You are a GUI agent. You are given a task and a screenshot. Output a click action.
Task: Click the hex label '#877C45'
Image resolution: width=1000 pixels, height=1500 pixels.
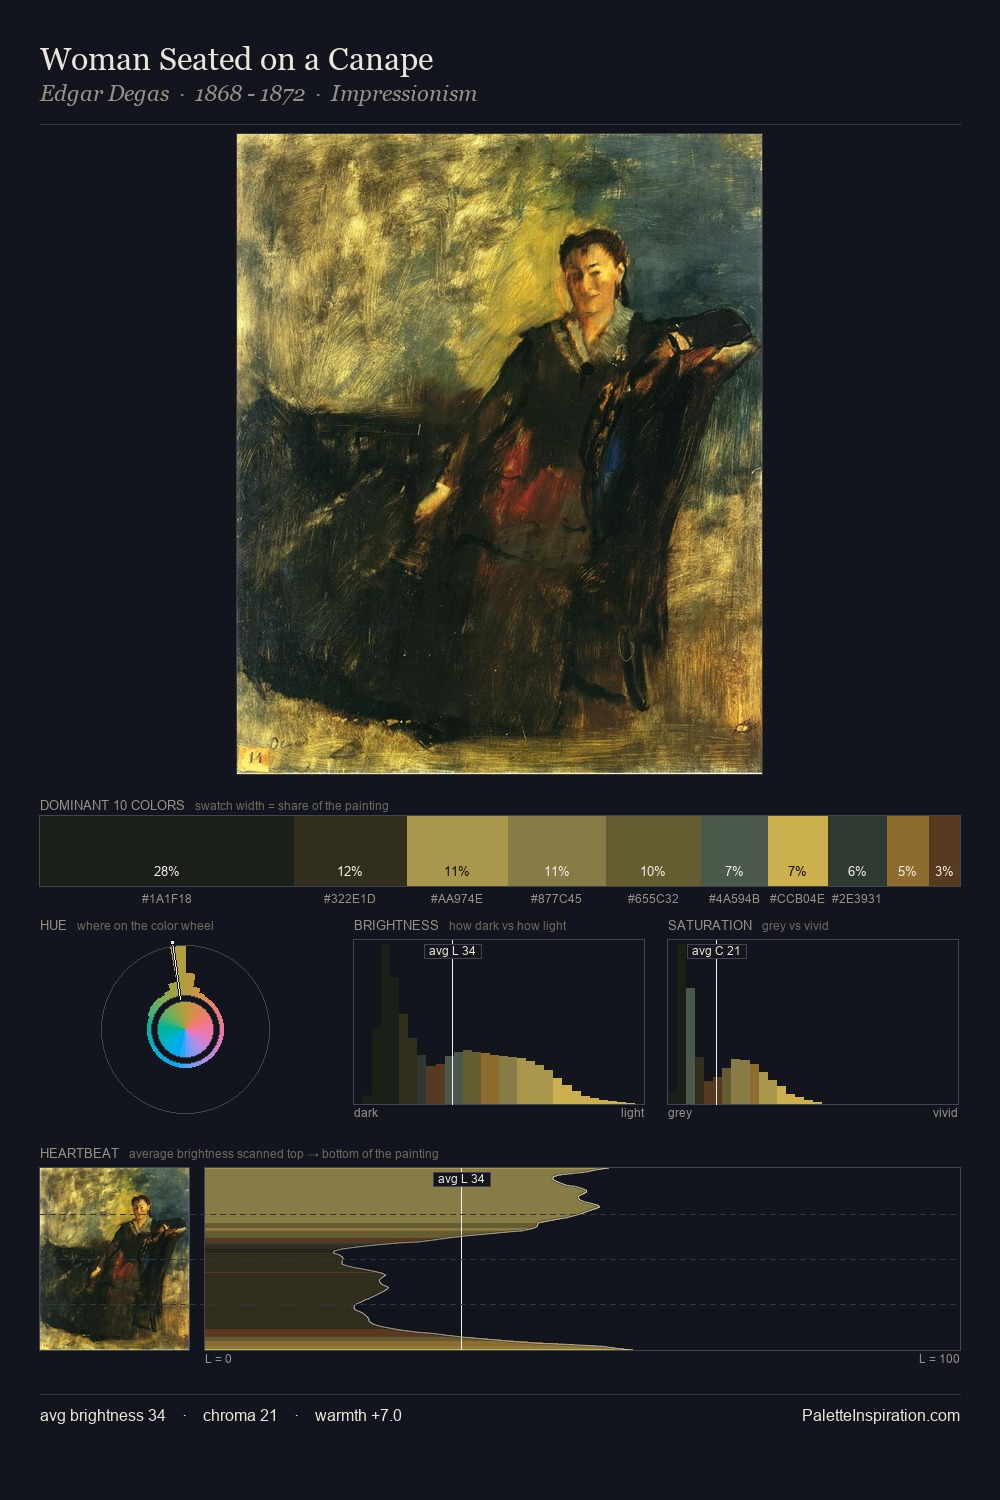[556, 899]
